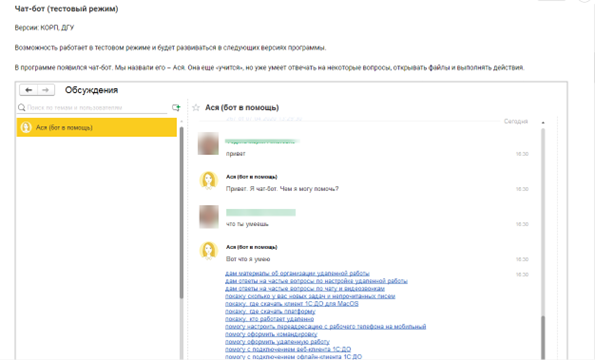595x360 pixels.
Task: Click the blurred user avatar next to 'привет'
Action: (208, 143)
